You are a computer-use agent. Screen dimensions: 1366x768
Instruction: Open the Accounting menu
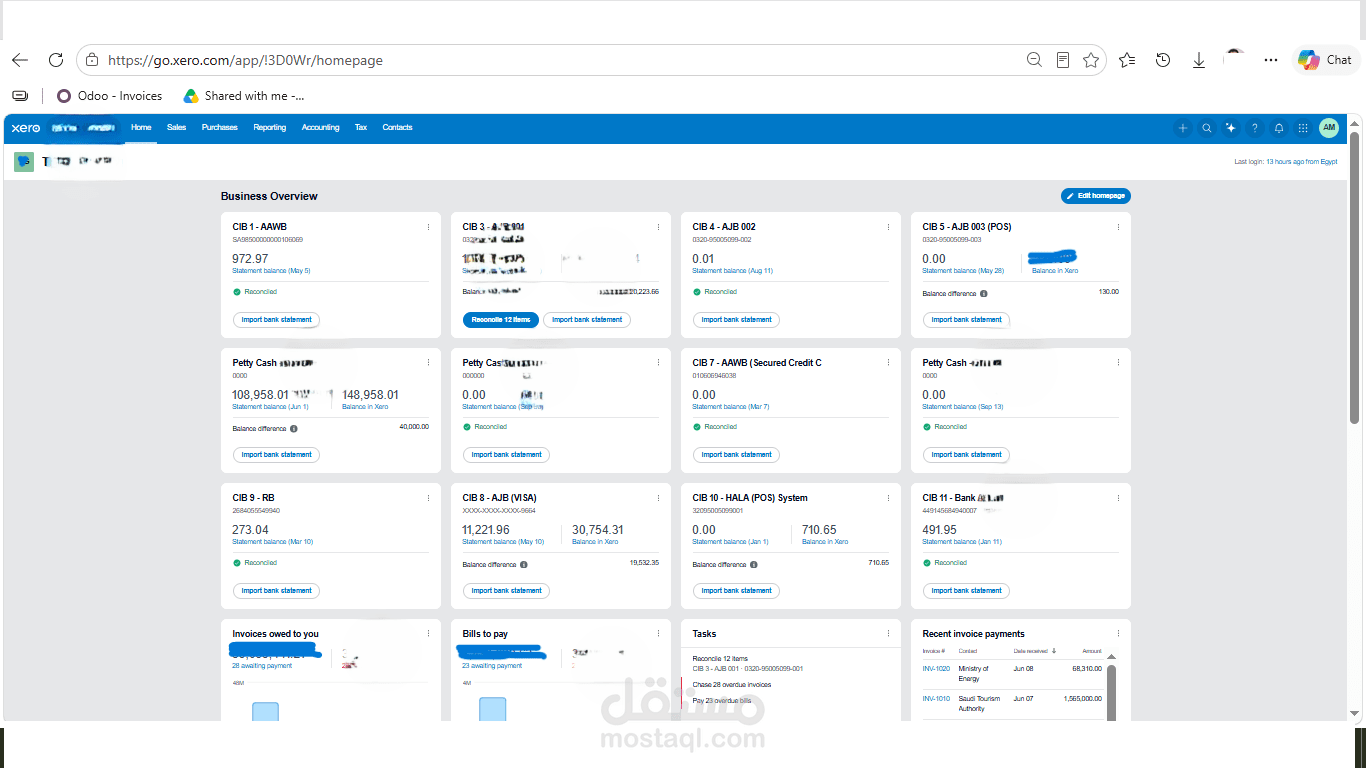[x=321, y=128]
